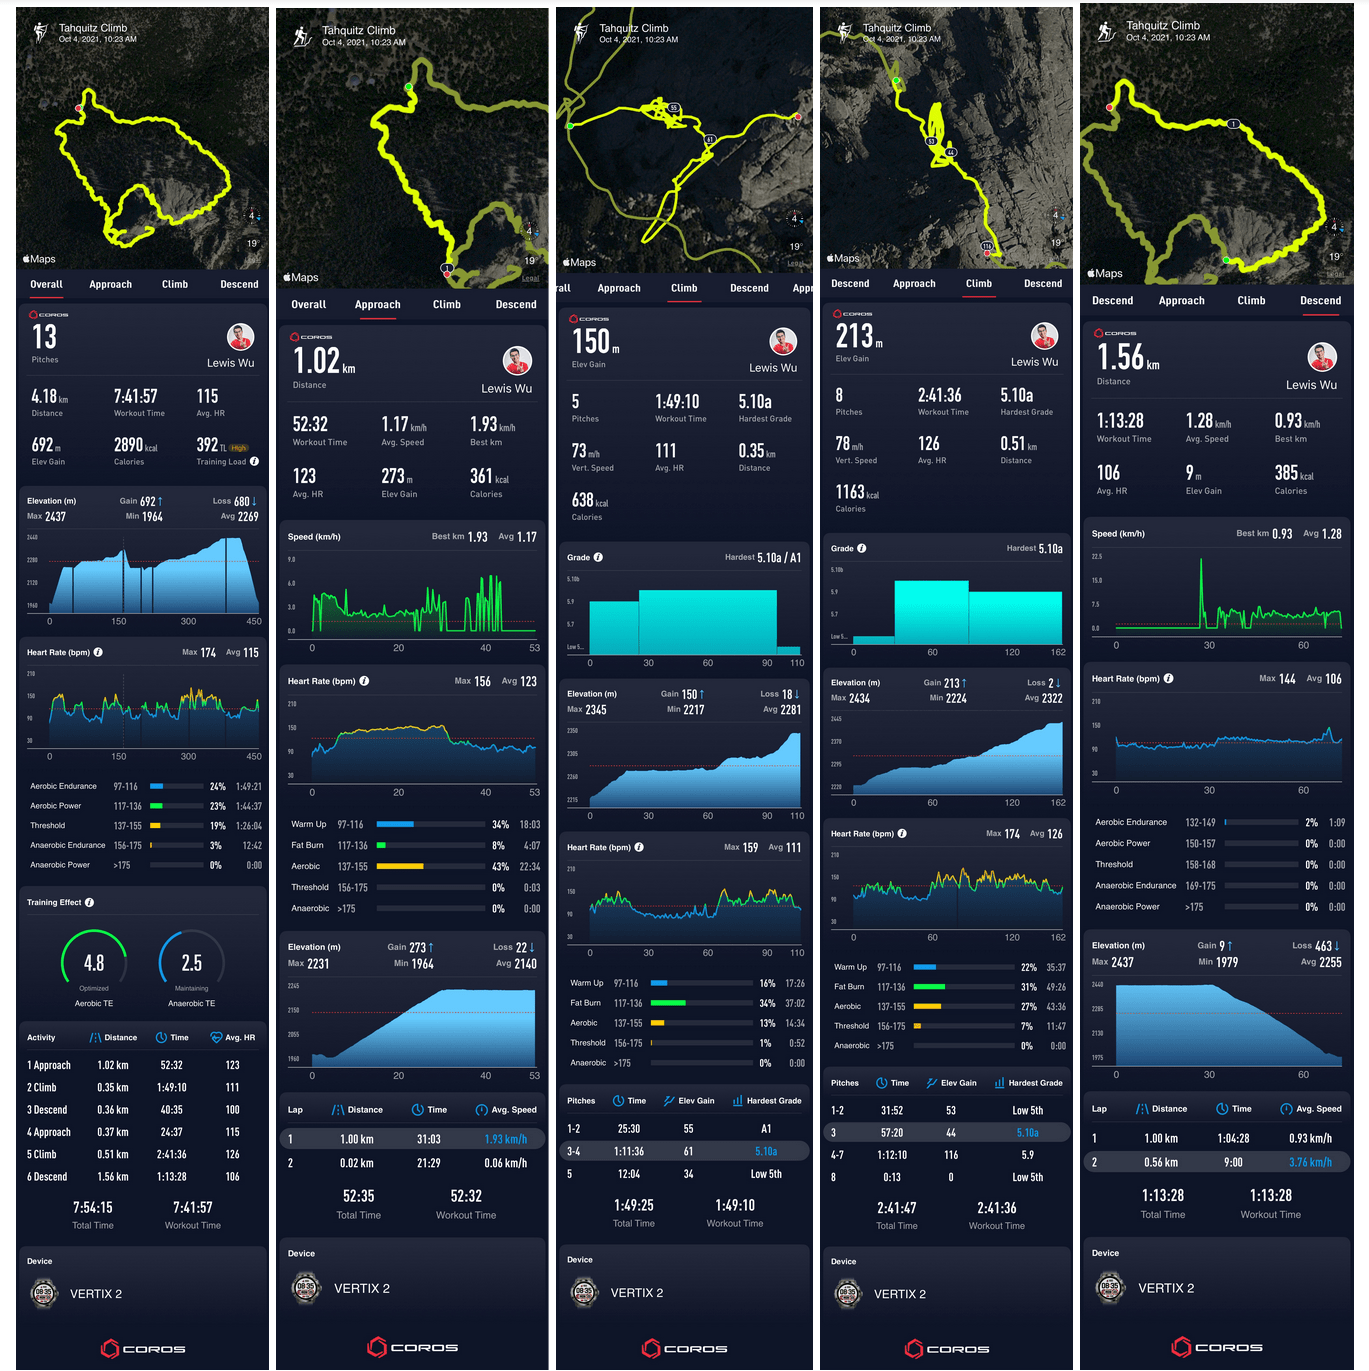The width and height of the screenshot is (1369, 1371).
Task: Click the Threshold heart rate zone bar
Action: 178,826
